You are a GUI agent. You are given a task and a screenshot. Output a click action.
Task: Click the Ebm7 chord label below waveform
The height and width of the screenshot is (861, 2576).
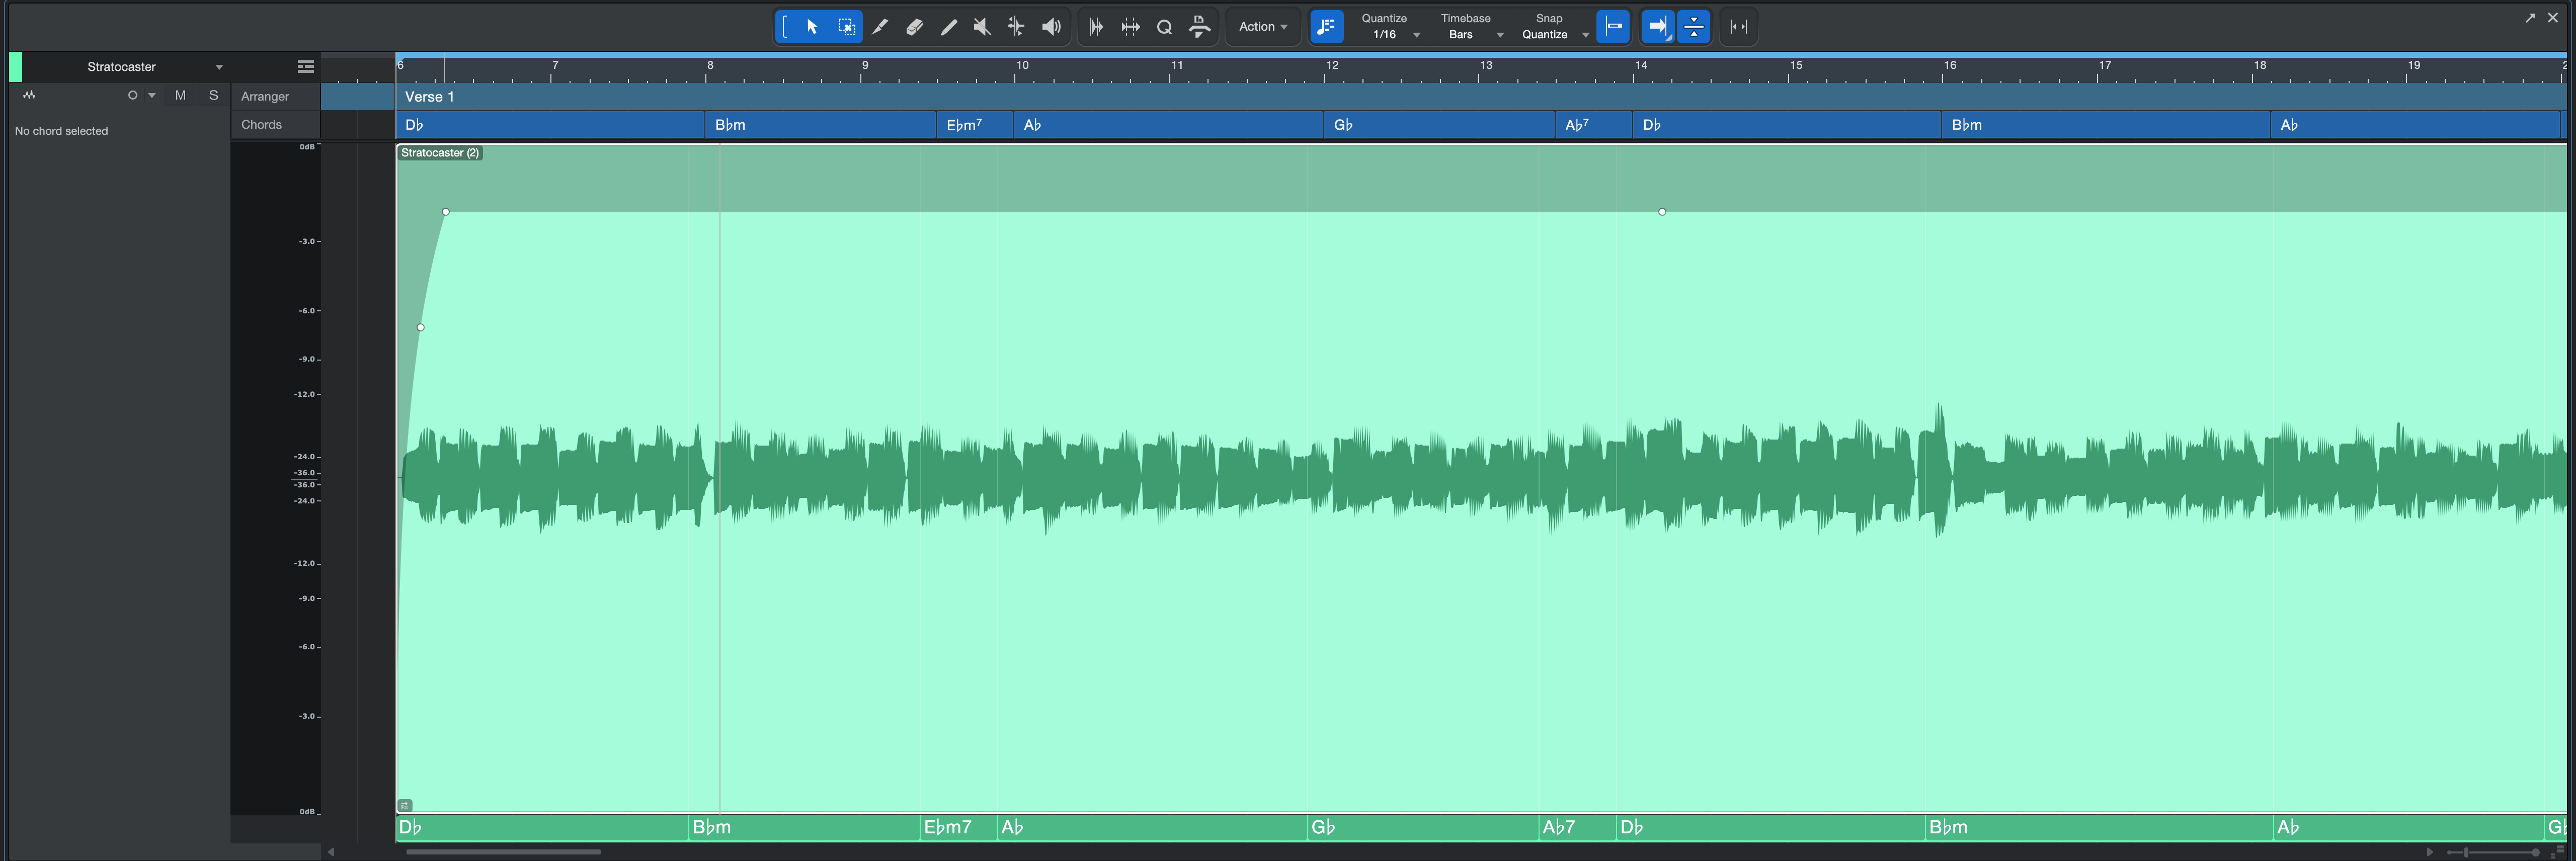(948, 827)
